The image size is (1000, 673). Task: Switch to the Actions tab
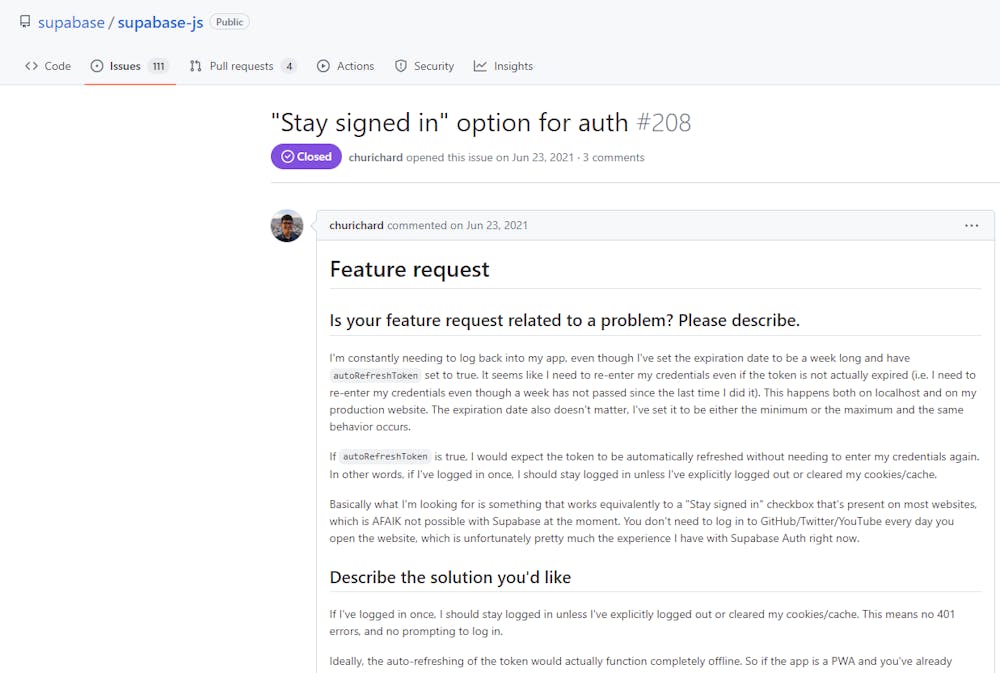pos(355,66)
